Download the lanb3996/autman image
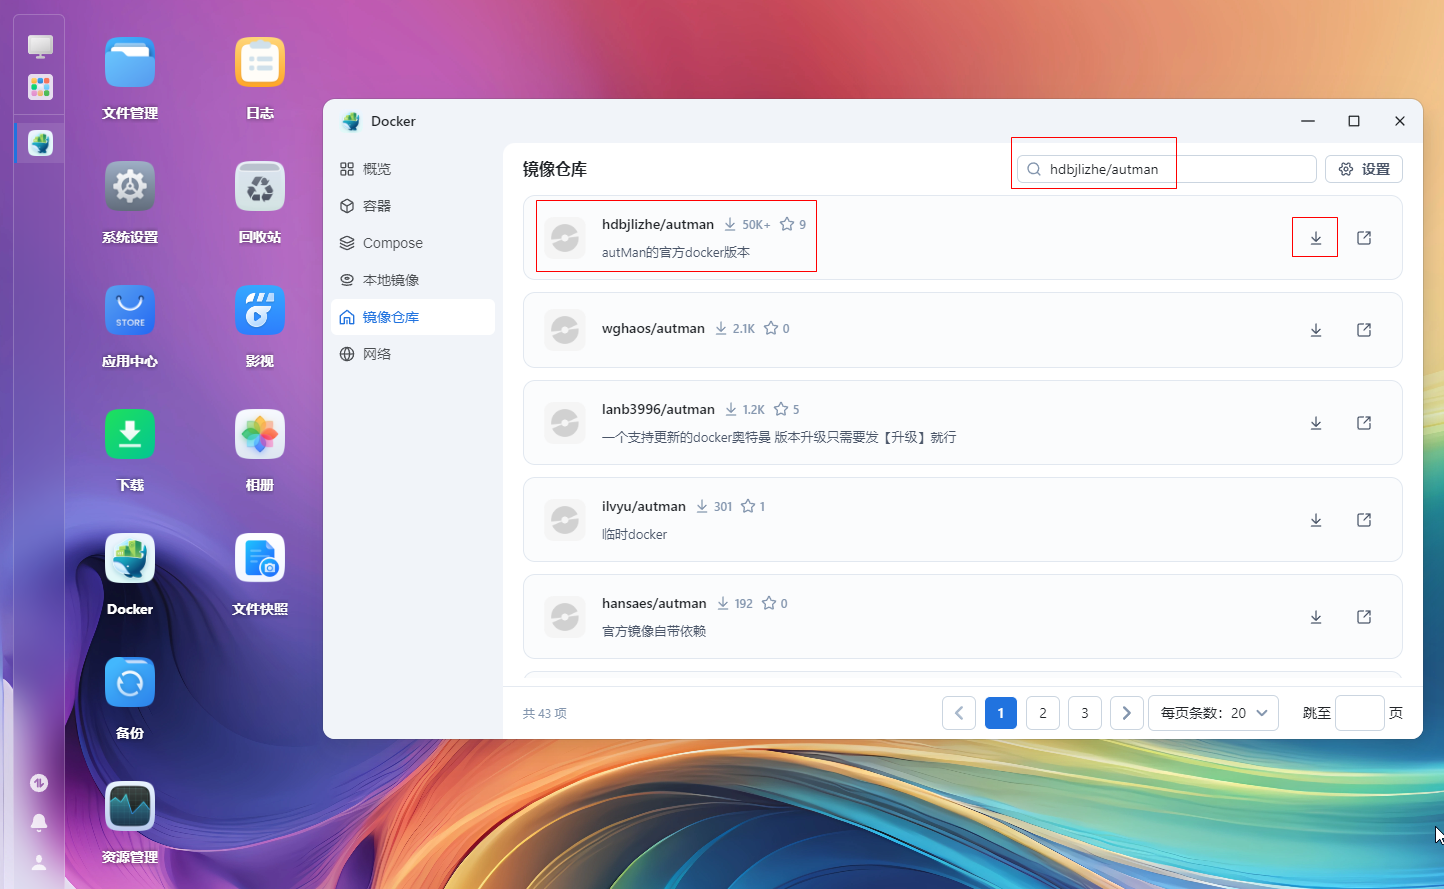 [1316, 423]
